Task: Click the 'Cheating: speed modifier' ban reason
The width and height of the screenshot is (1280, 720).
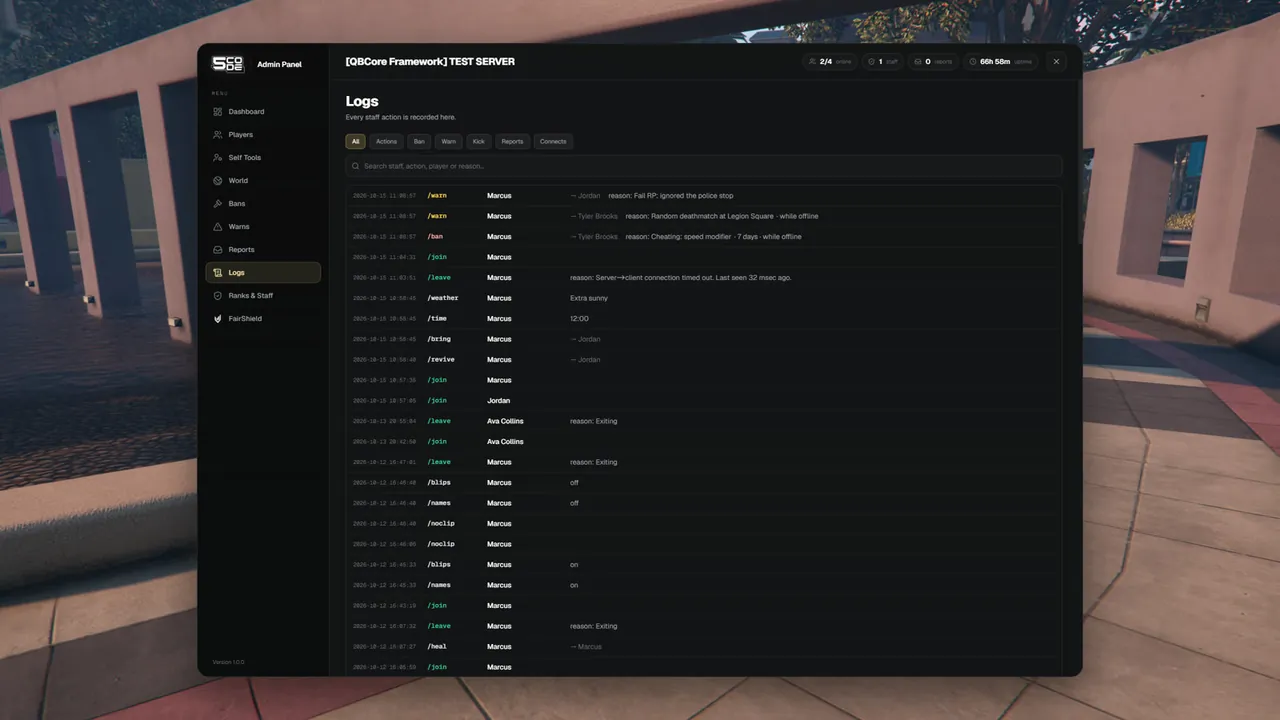Action: (x=713, y=237)
